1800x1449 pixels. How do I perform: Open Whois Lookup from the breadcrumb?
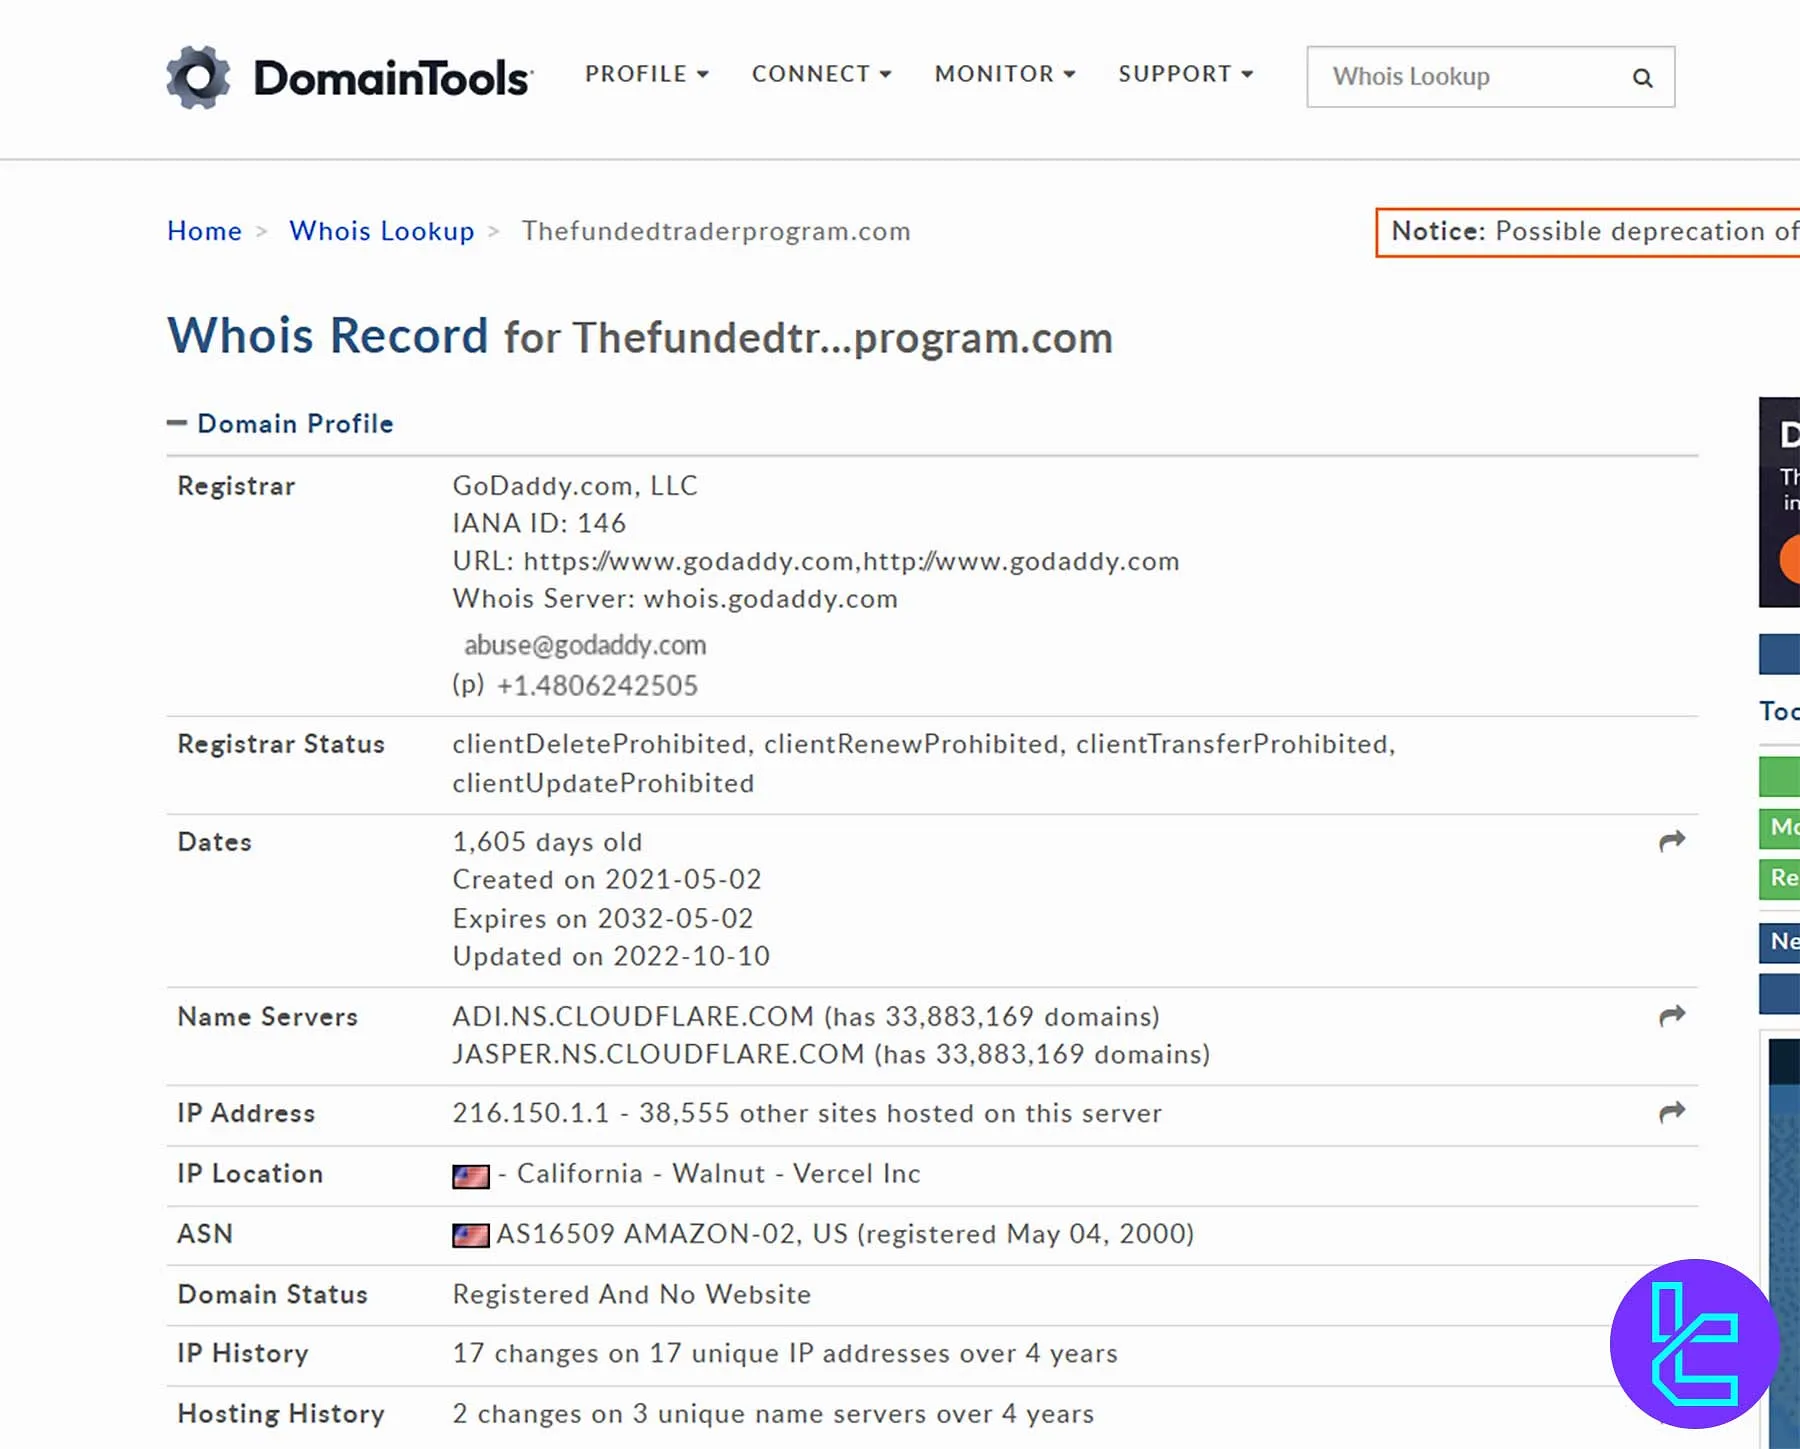(381, 231)
